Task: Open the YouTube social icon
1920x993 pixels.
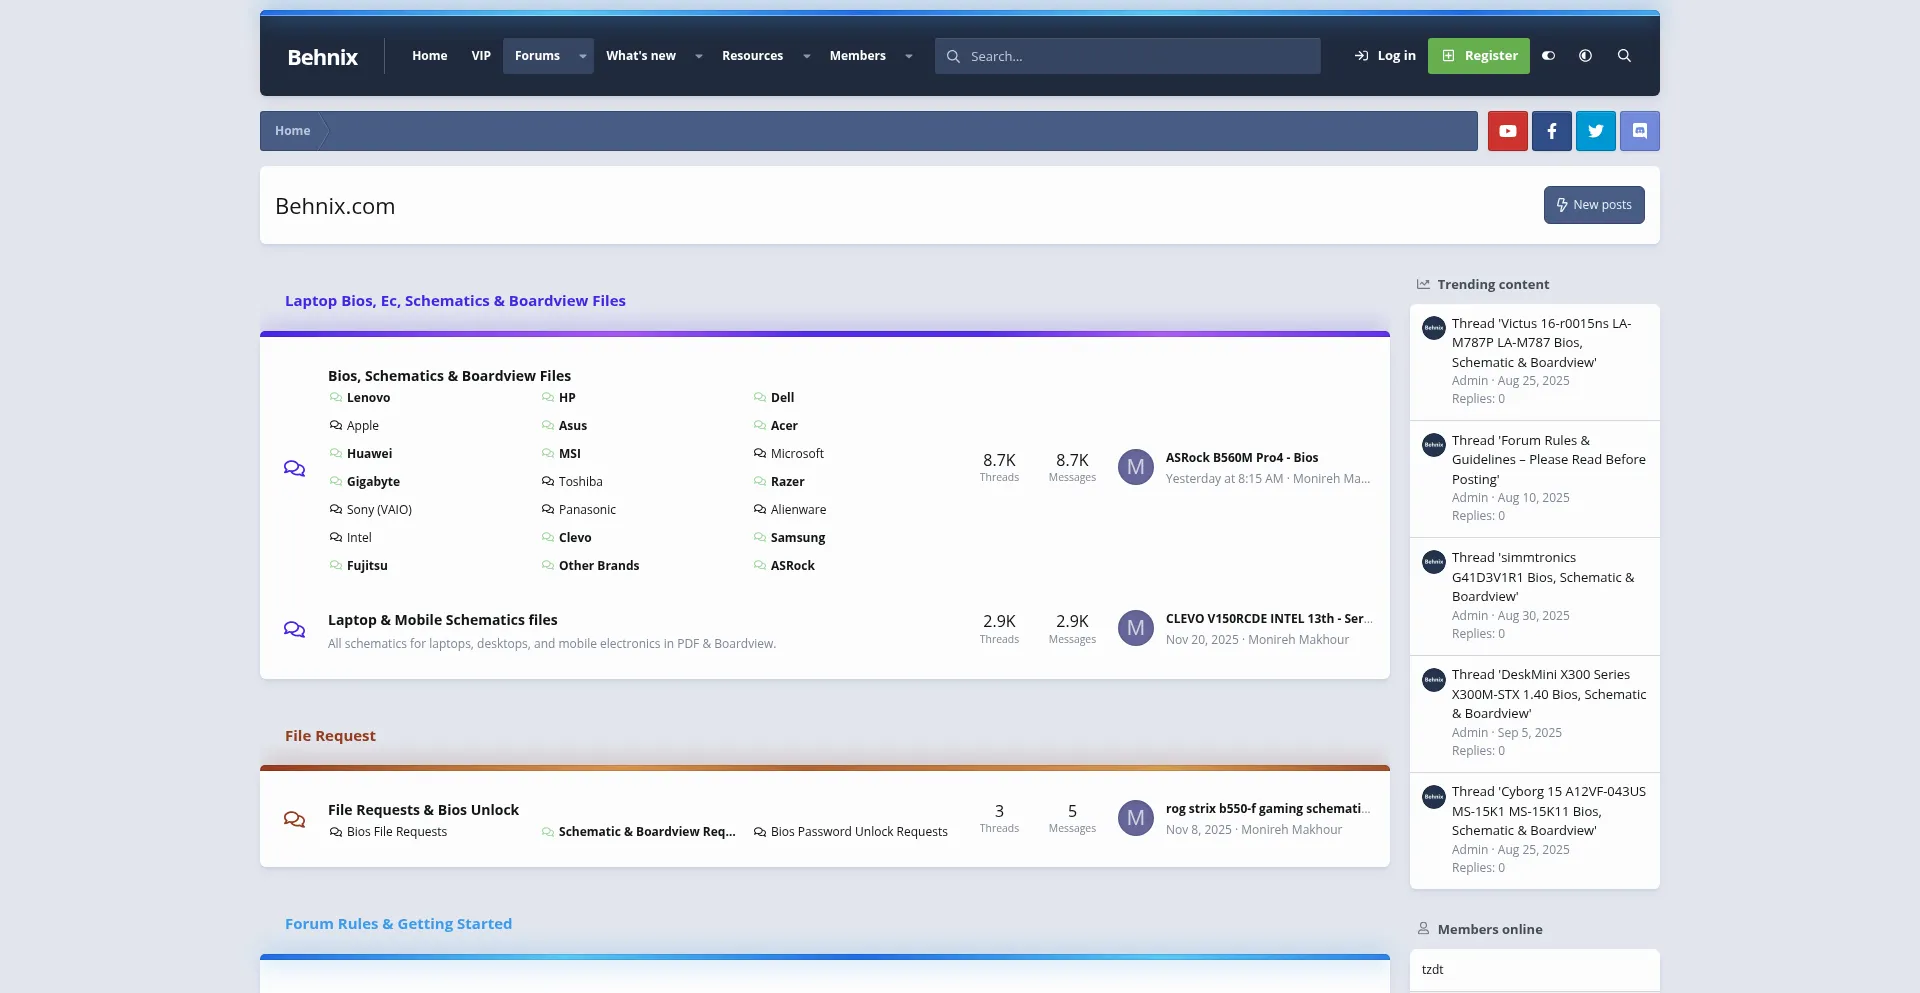Action: pos(1507,131)
